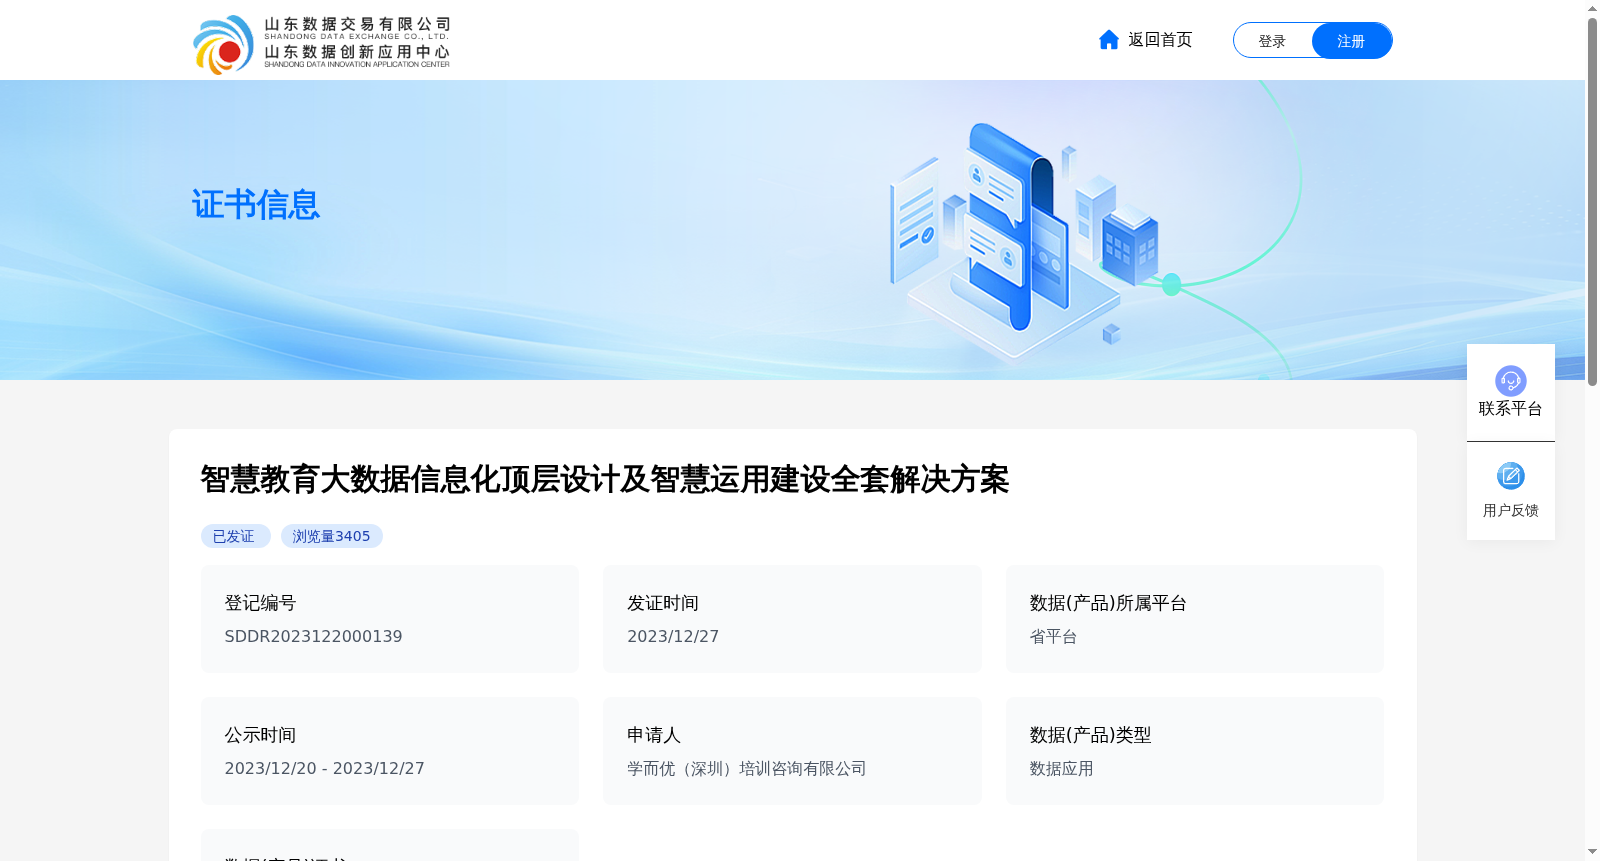Viewport: 1600px width, 861px height.
Task: Click the 省平台 value
Action: (1053, 637)
